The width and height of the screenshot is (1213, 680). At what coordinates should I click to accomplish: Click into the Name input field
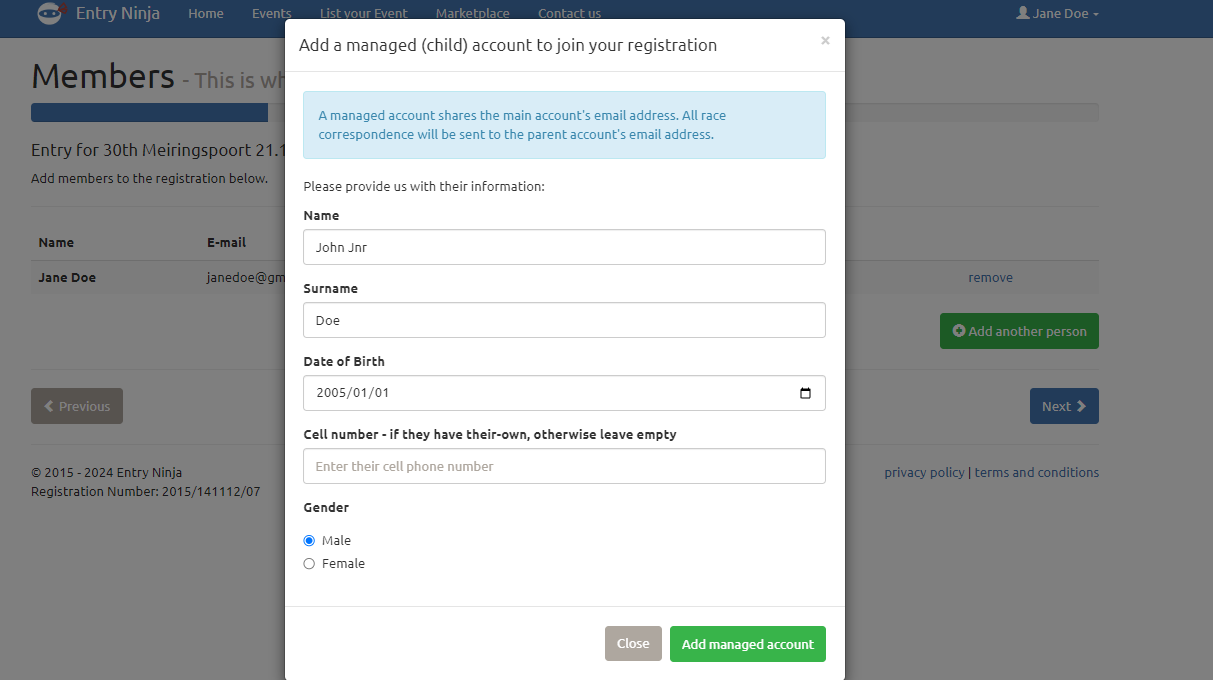click(x=564, y=247)
